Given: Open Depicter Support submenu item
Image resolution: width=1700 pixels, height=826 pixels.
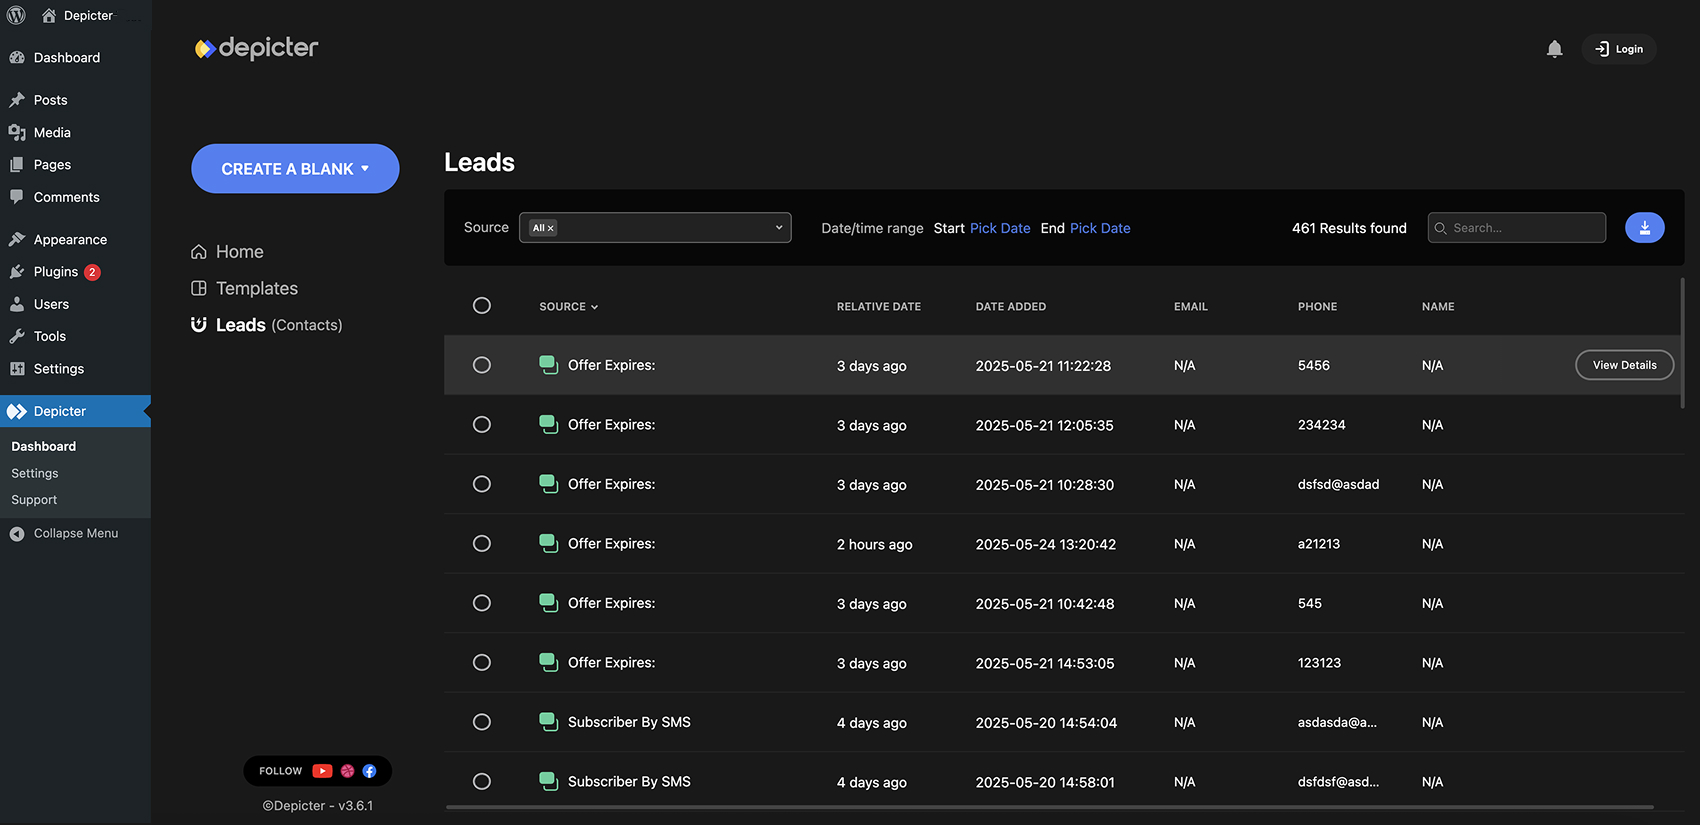Looking at the screenshot, I should coord(34,500).
